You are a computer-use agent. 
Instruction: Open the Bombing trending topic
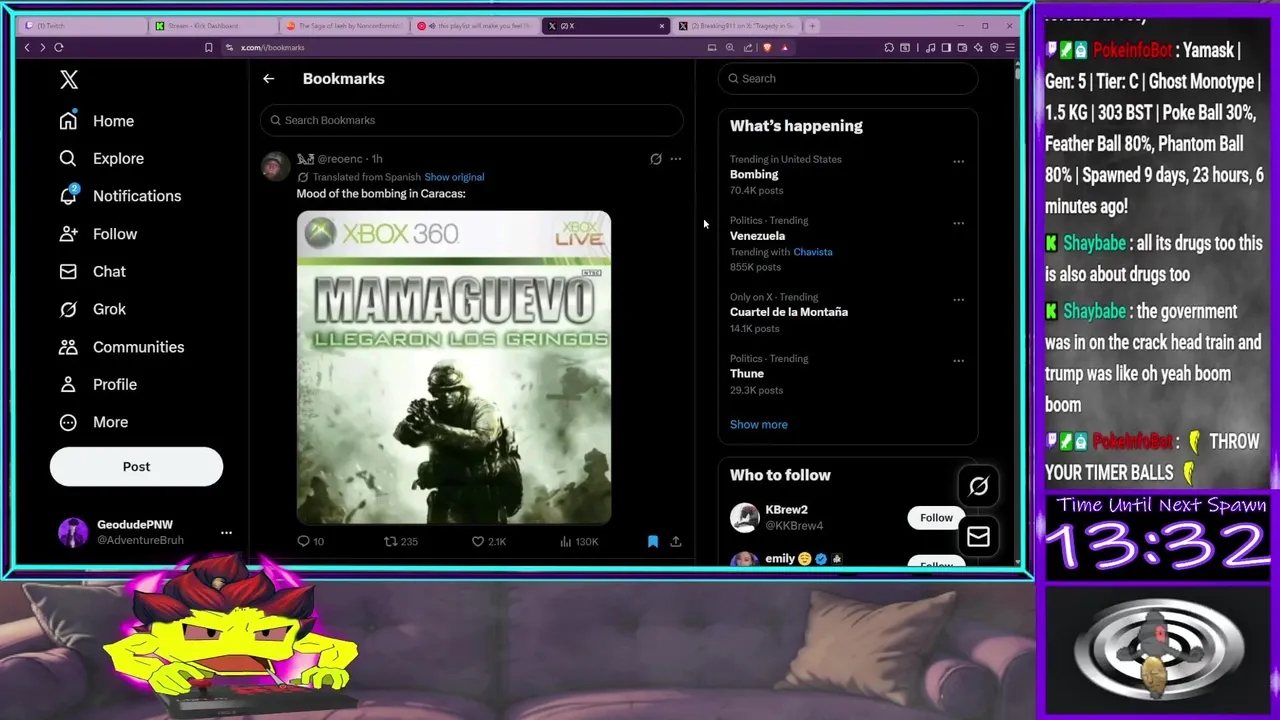(754, 174)
